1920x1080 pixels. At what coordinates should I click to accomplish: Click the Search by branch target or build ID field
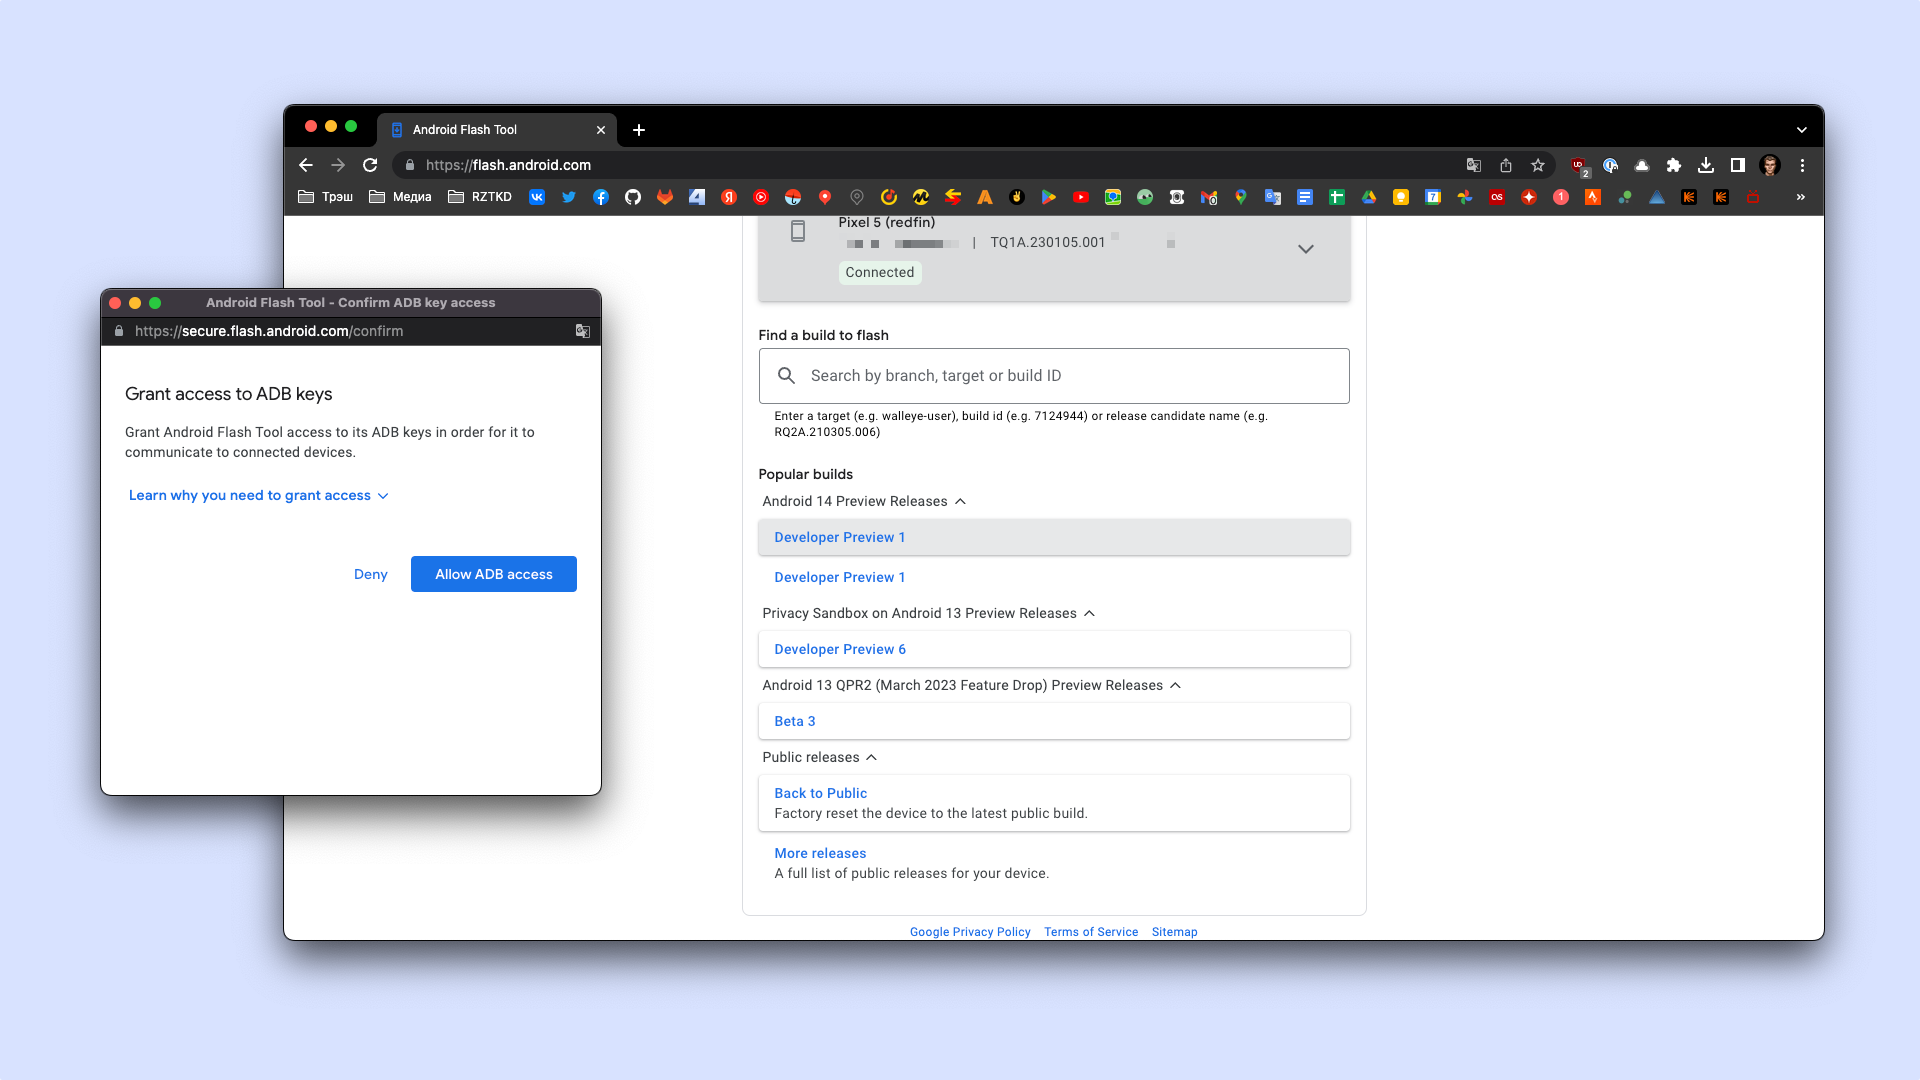1055,376
